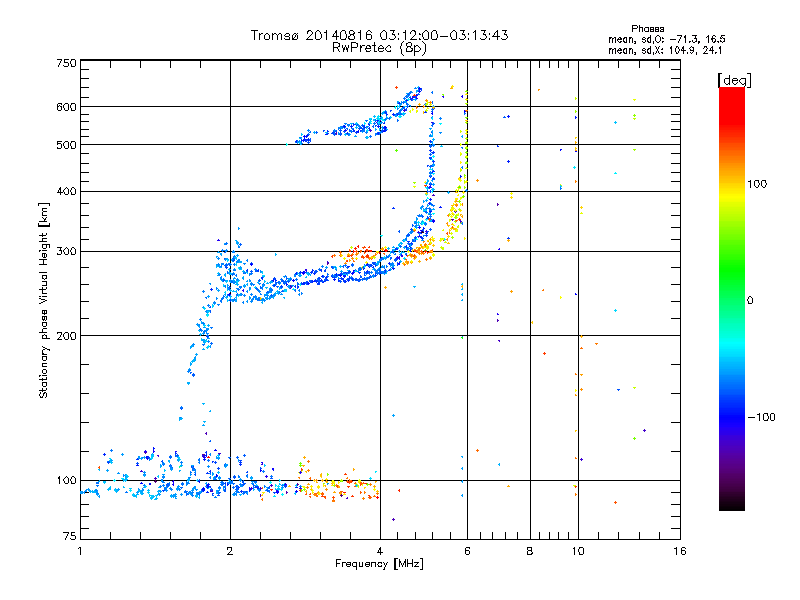Click the black bottom of the colorbar

tap(732, 503)
